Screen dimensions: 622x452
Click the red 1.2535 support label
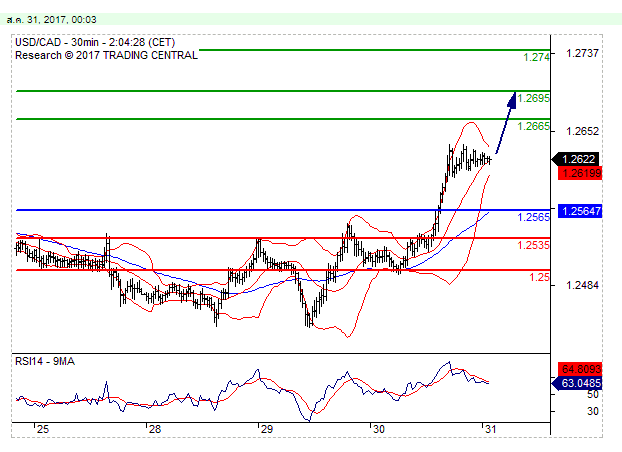534,245
